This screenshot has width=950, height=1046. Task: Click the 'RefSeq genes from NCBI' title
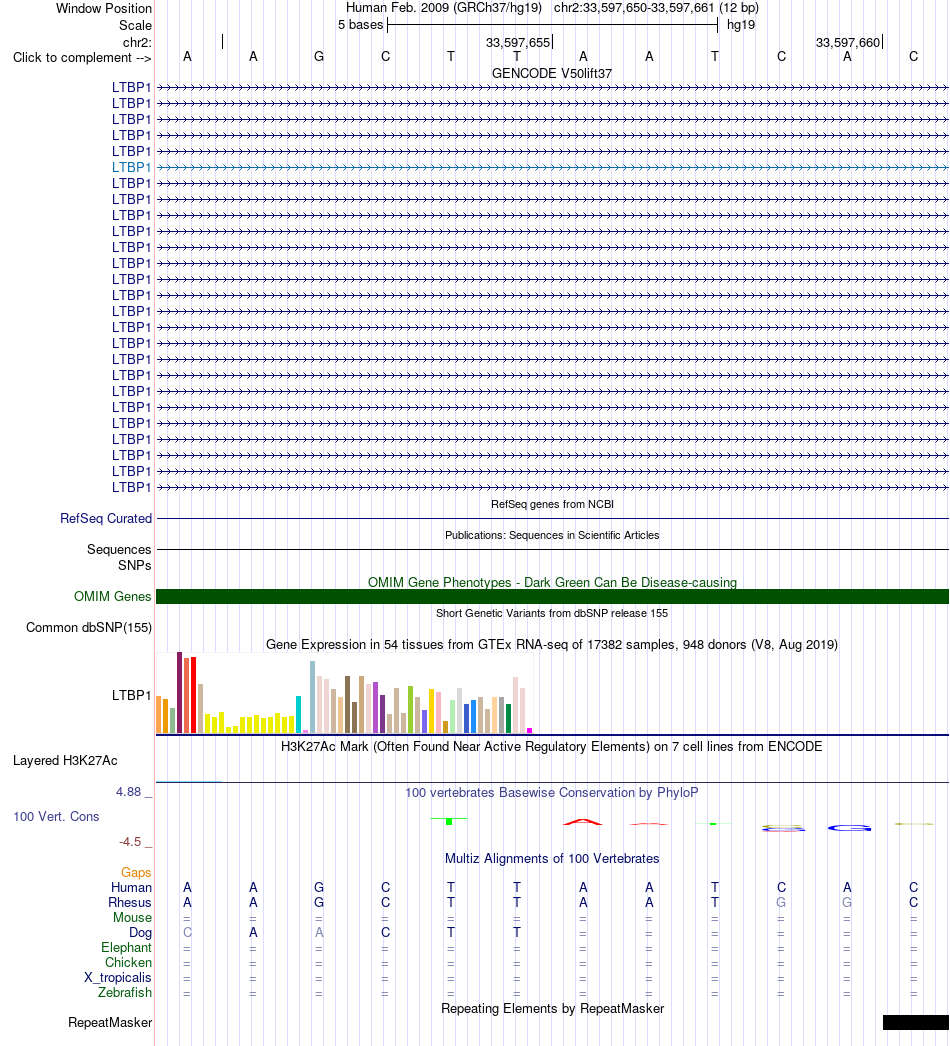pos(552,504)
